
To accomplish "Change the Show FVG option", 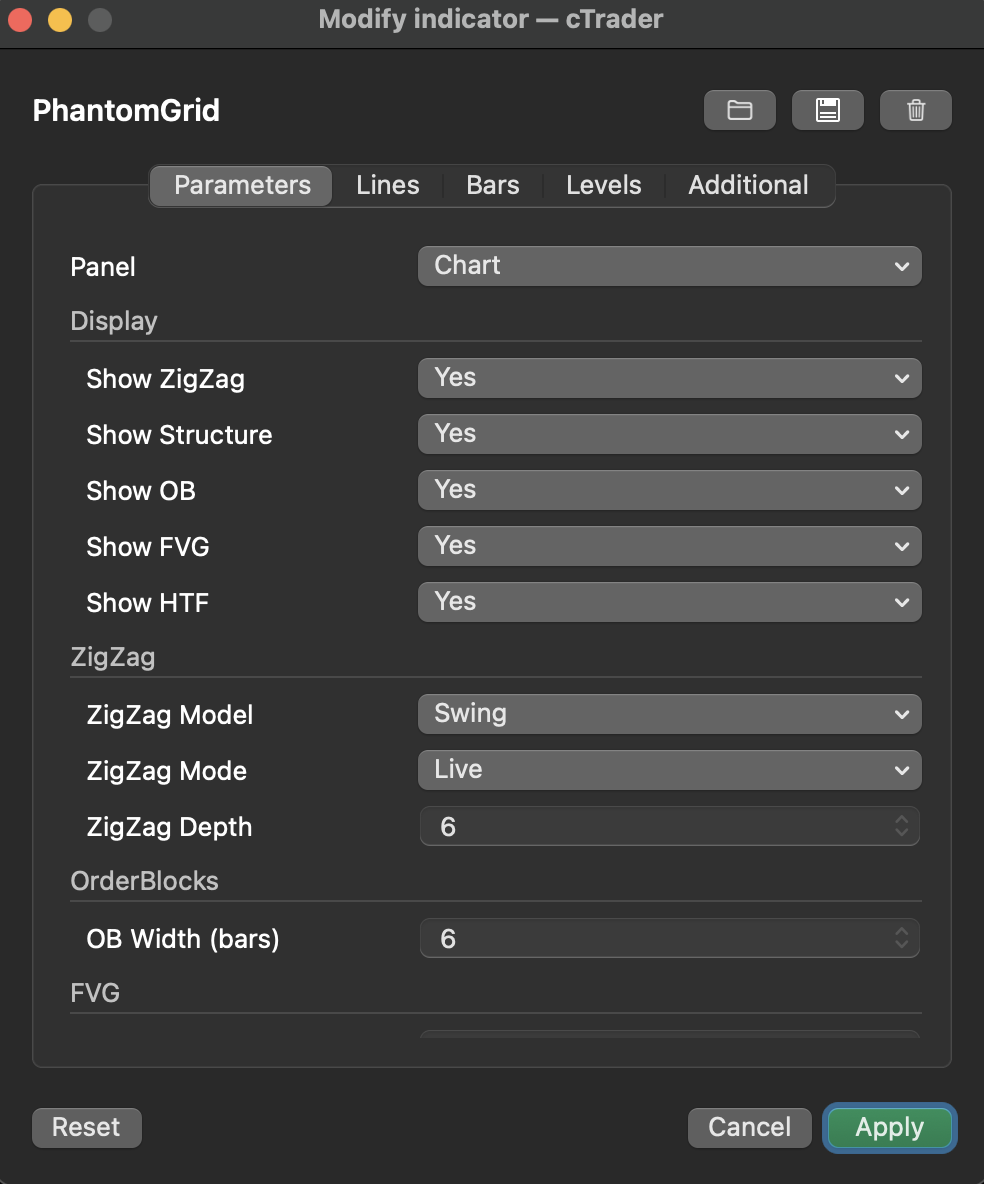I will tap(669, 546).
